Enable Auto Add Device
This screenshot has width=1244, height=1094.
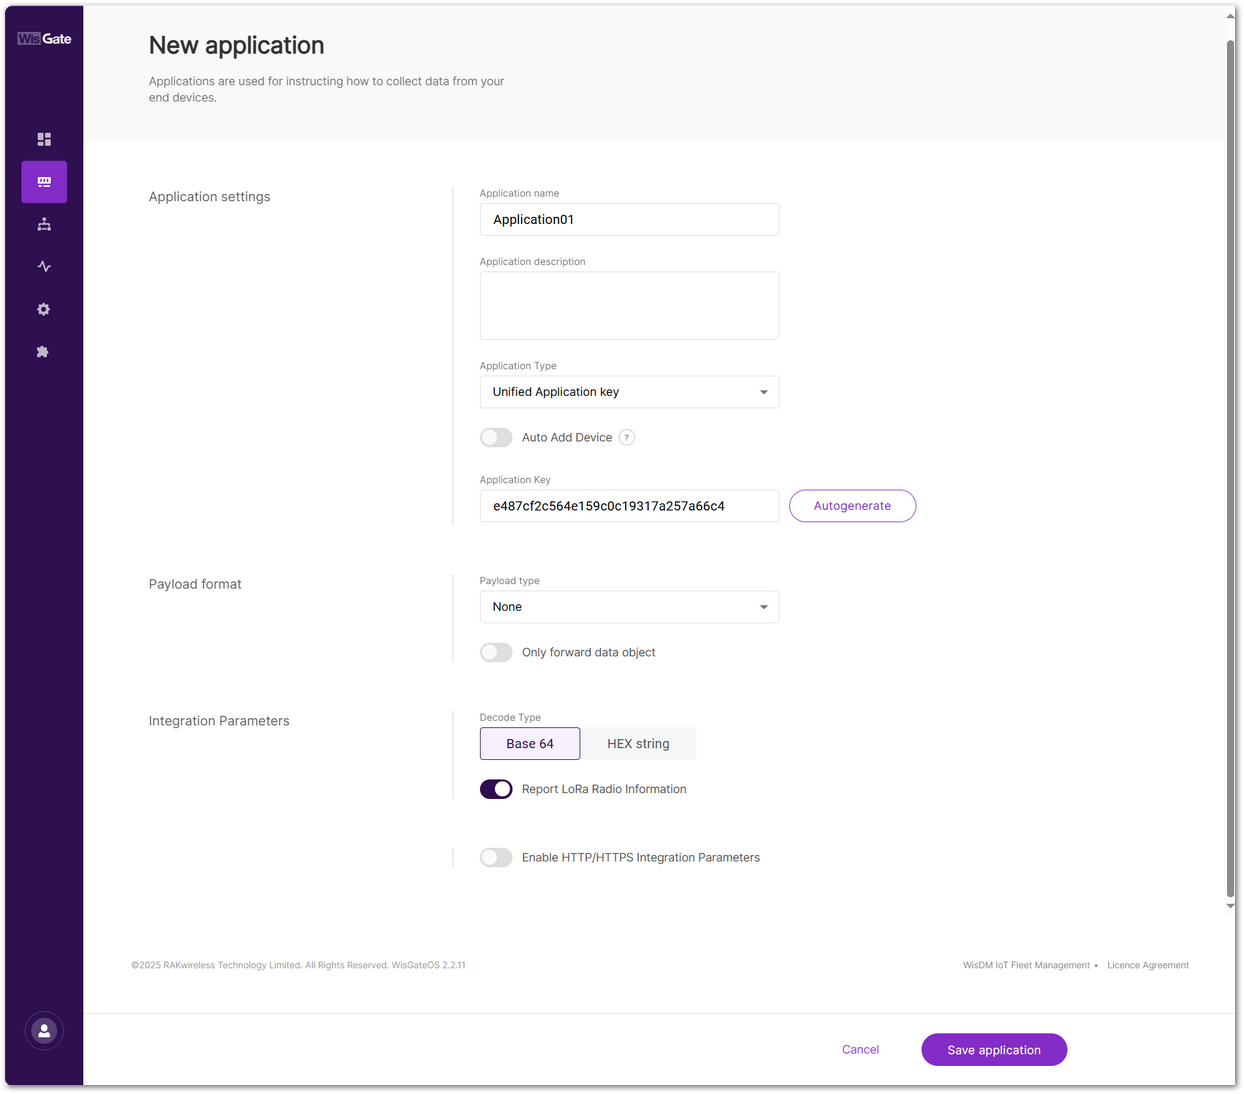(x=496, y=437)
